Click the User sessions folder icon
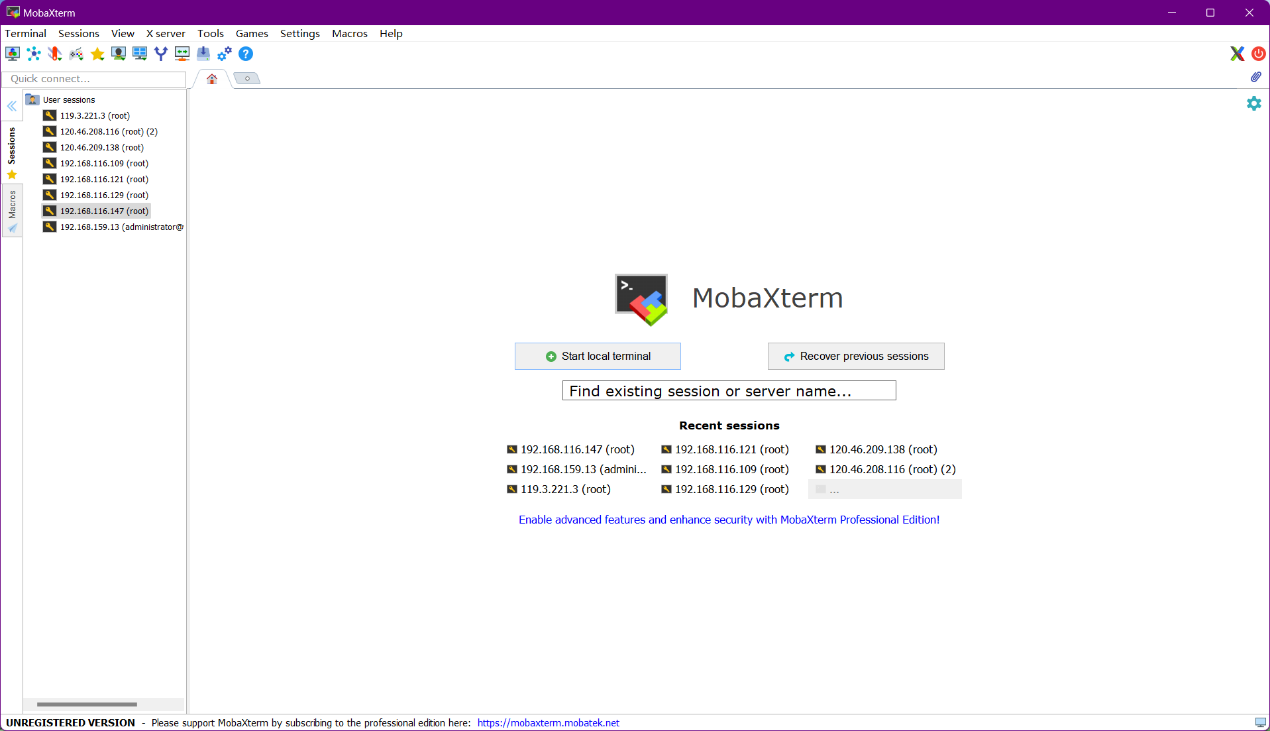This screenshot has height=731, width=1270. [x=32, y=99]
